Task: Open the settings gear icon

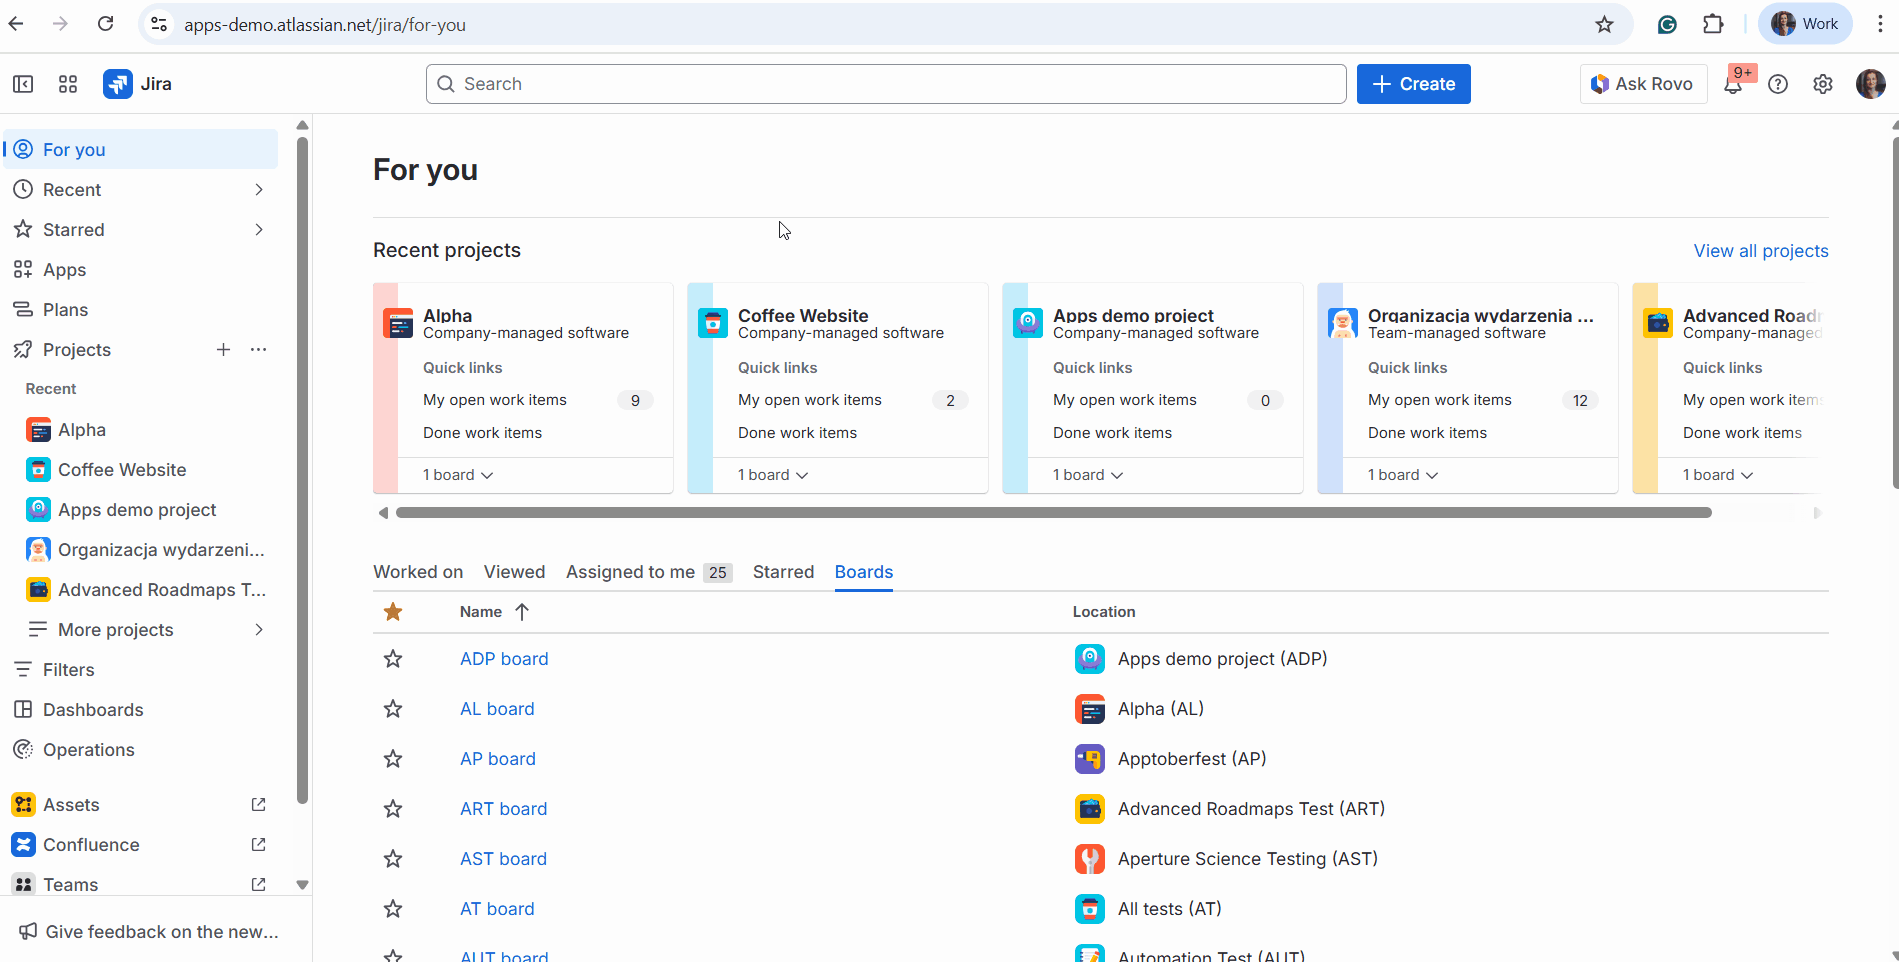Action: 1823,84
